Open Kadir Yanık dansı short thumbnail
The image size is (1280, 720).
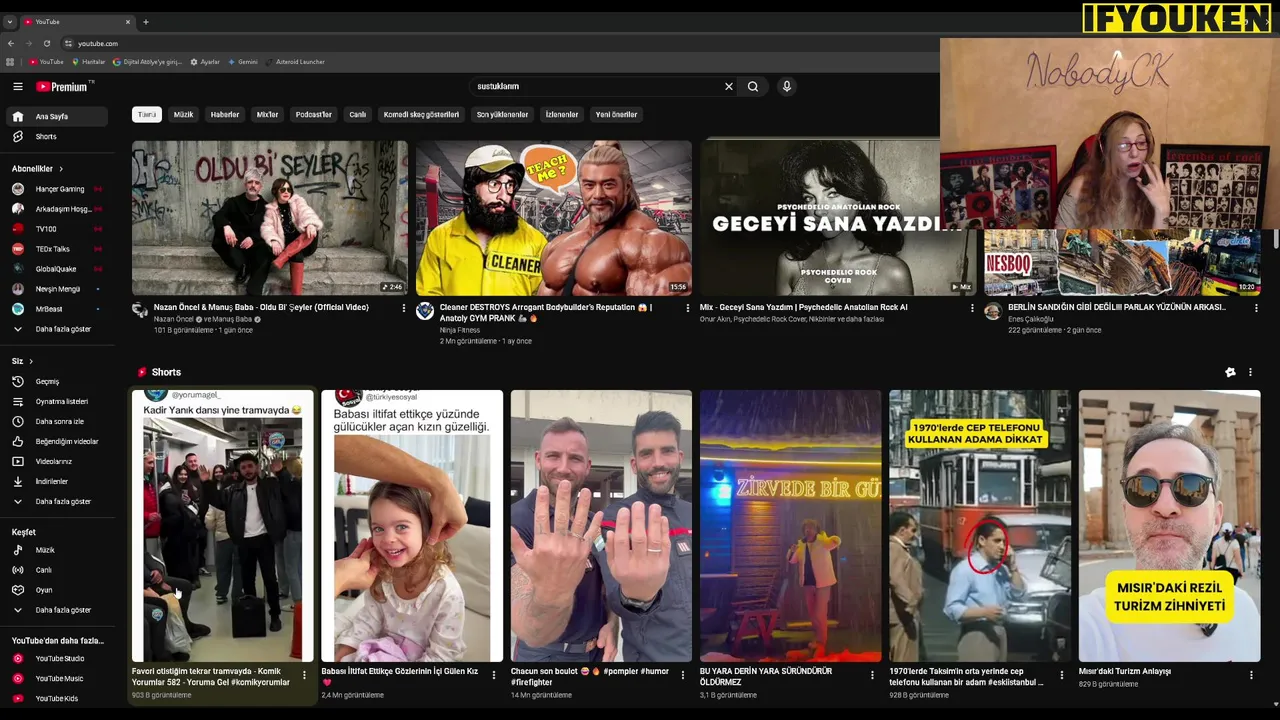pos(222,526)
